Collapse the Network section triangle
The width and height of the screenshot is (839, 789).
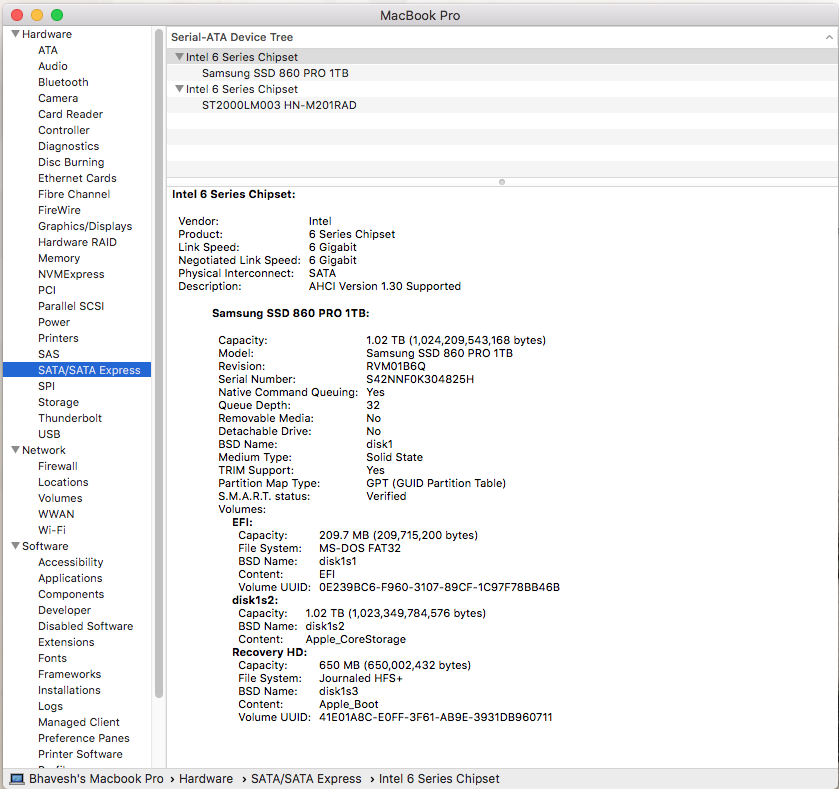[x=16, y=450]
